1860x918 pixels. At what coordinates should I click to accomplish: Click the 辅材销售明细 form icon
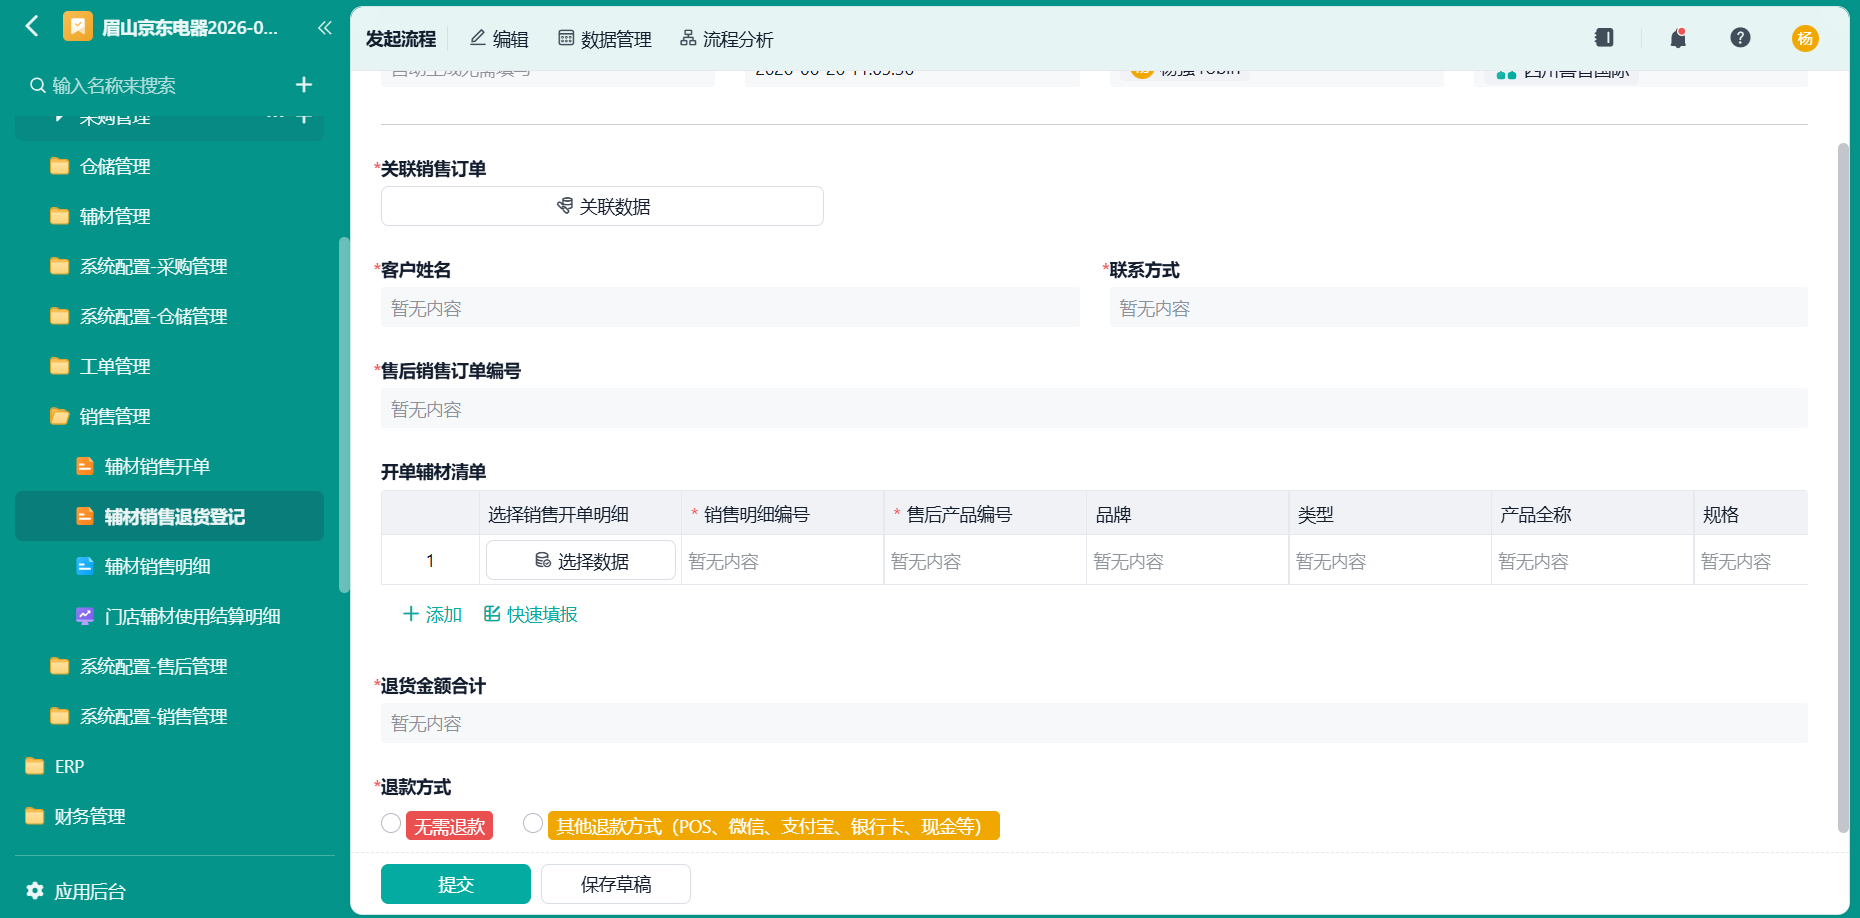pyautogui.click(x=85, y=566)
